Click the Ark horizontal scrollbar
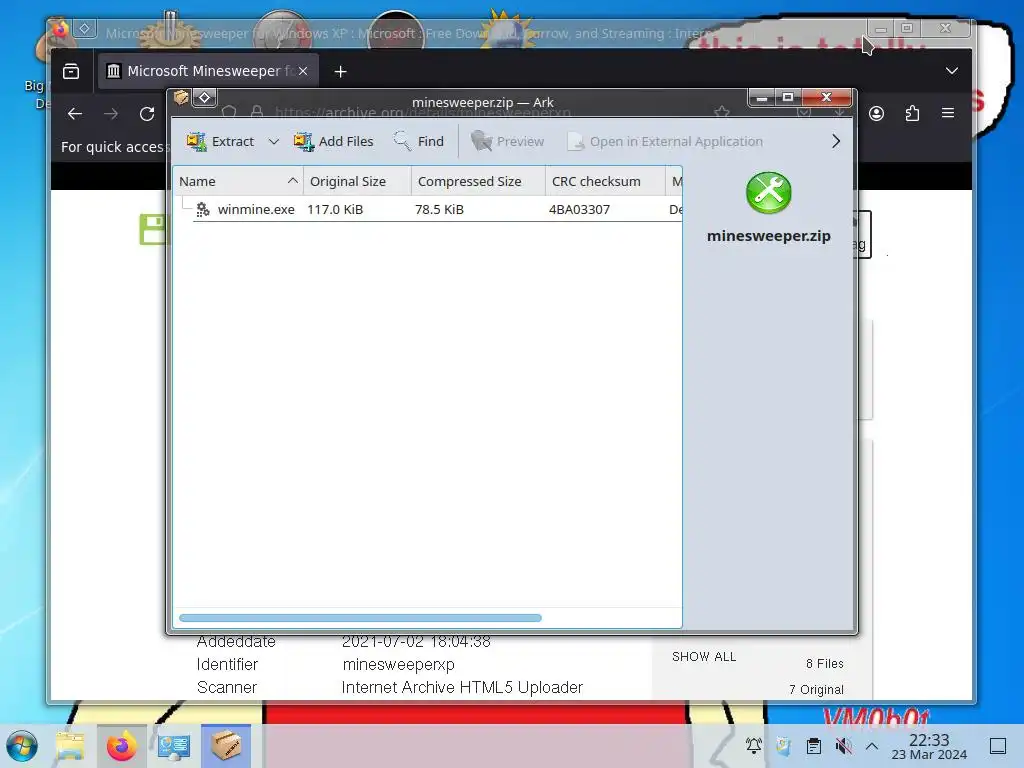The width and height of the screenshot is (1024, 768). (x=360, y=618)
